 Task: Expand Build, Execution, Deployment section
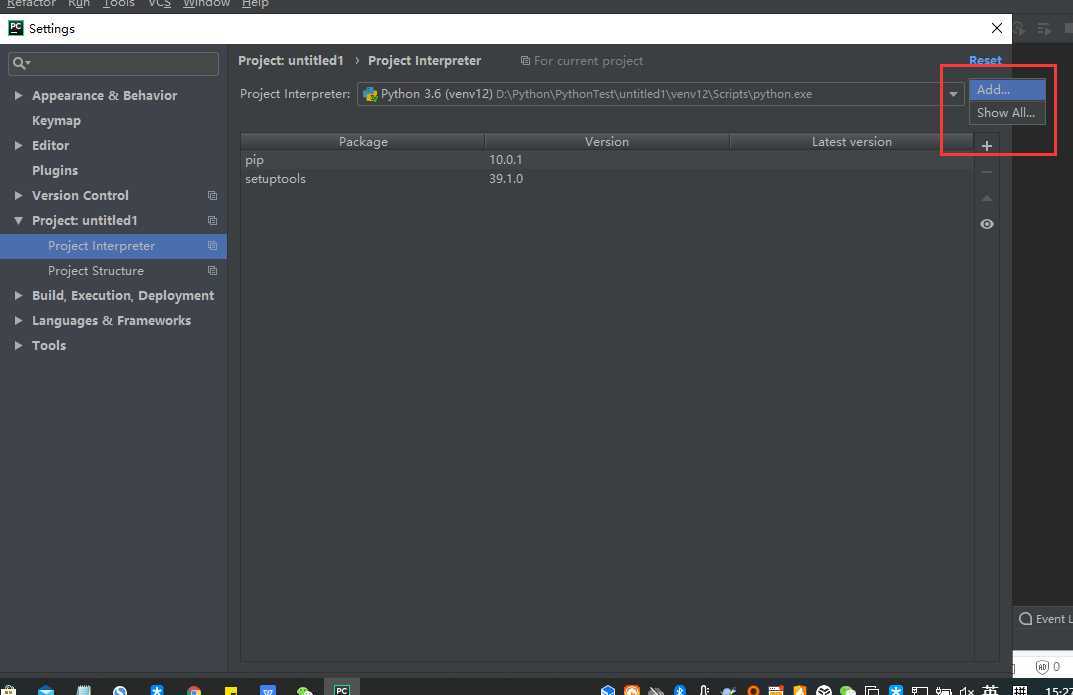point(18,296)
